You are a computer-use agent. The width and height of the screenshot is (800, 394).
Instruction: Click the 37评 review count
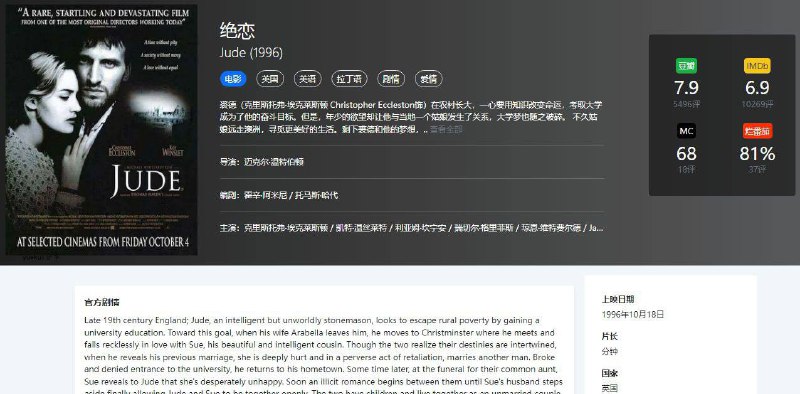tap(758, 169)
